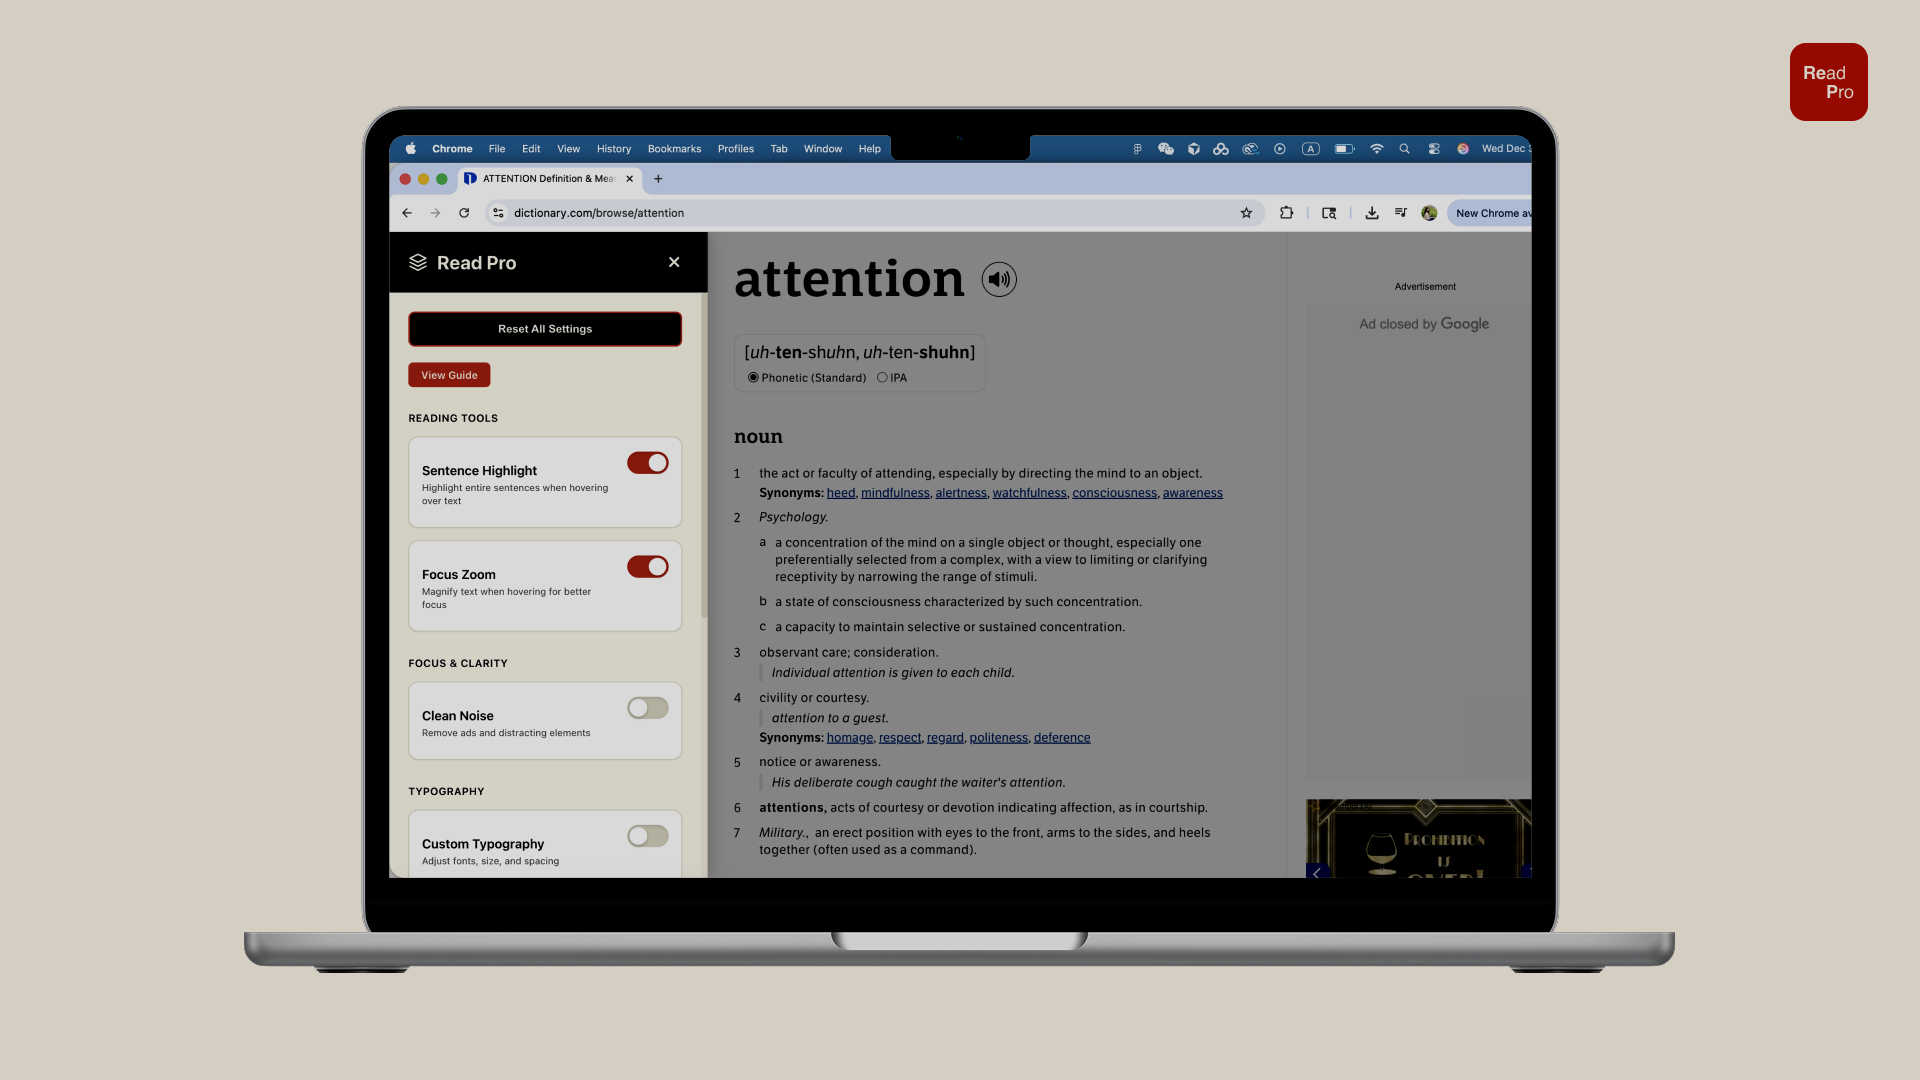Open a new browser tab
This screenshot has height=1080, width=1920.
[x=658, y=179]
